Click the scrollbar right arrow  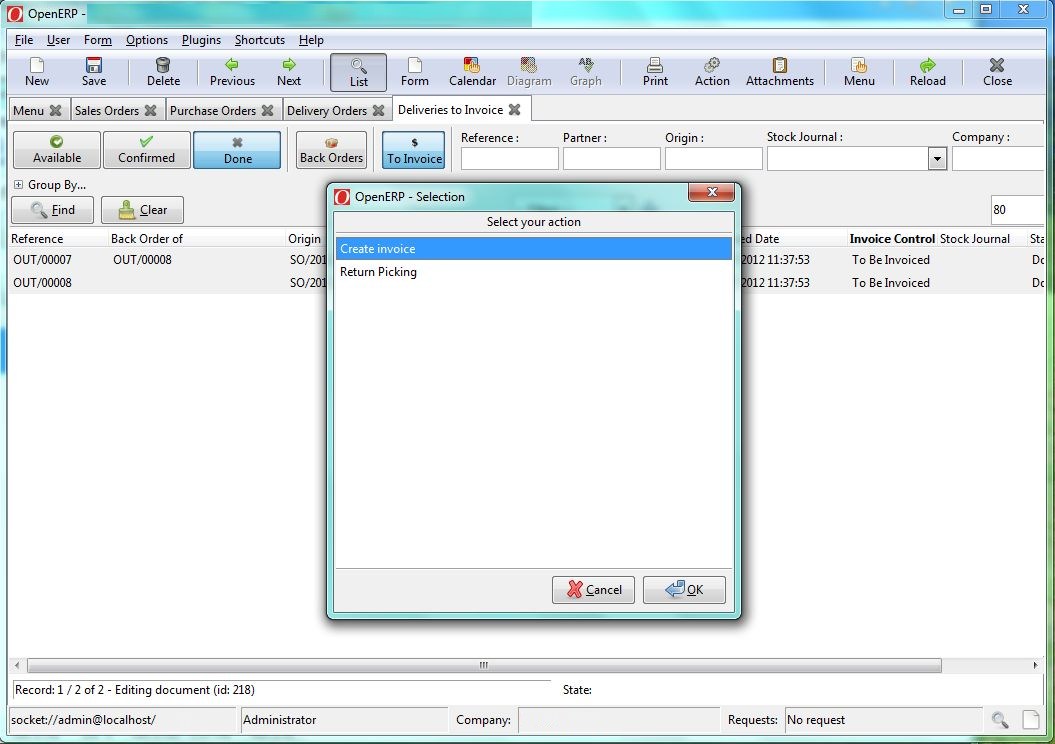click(x=1035, y=665)
